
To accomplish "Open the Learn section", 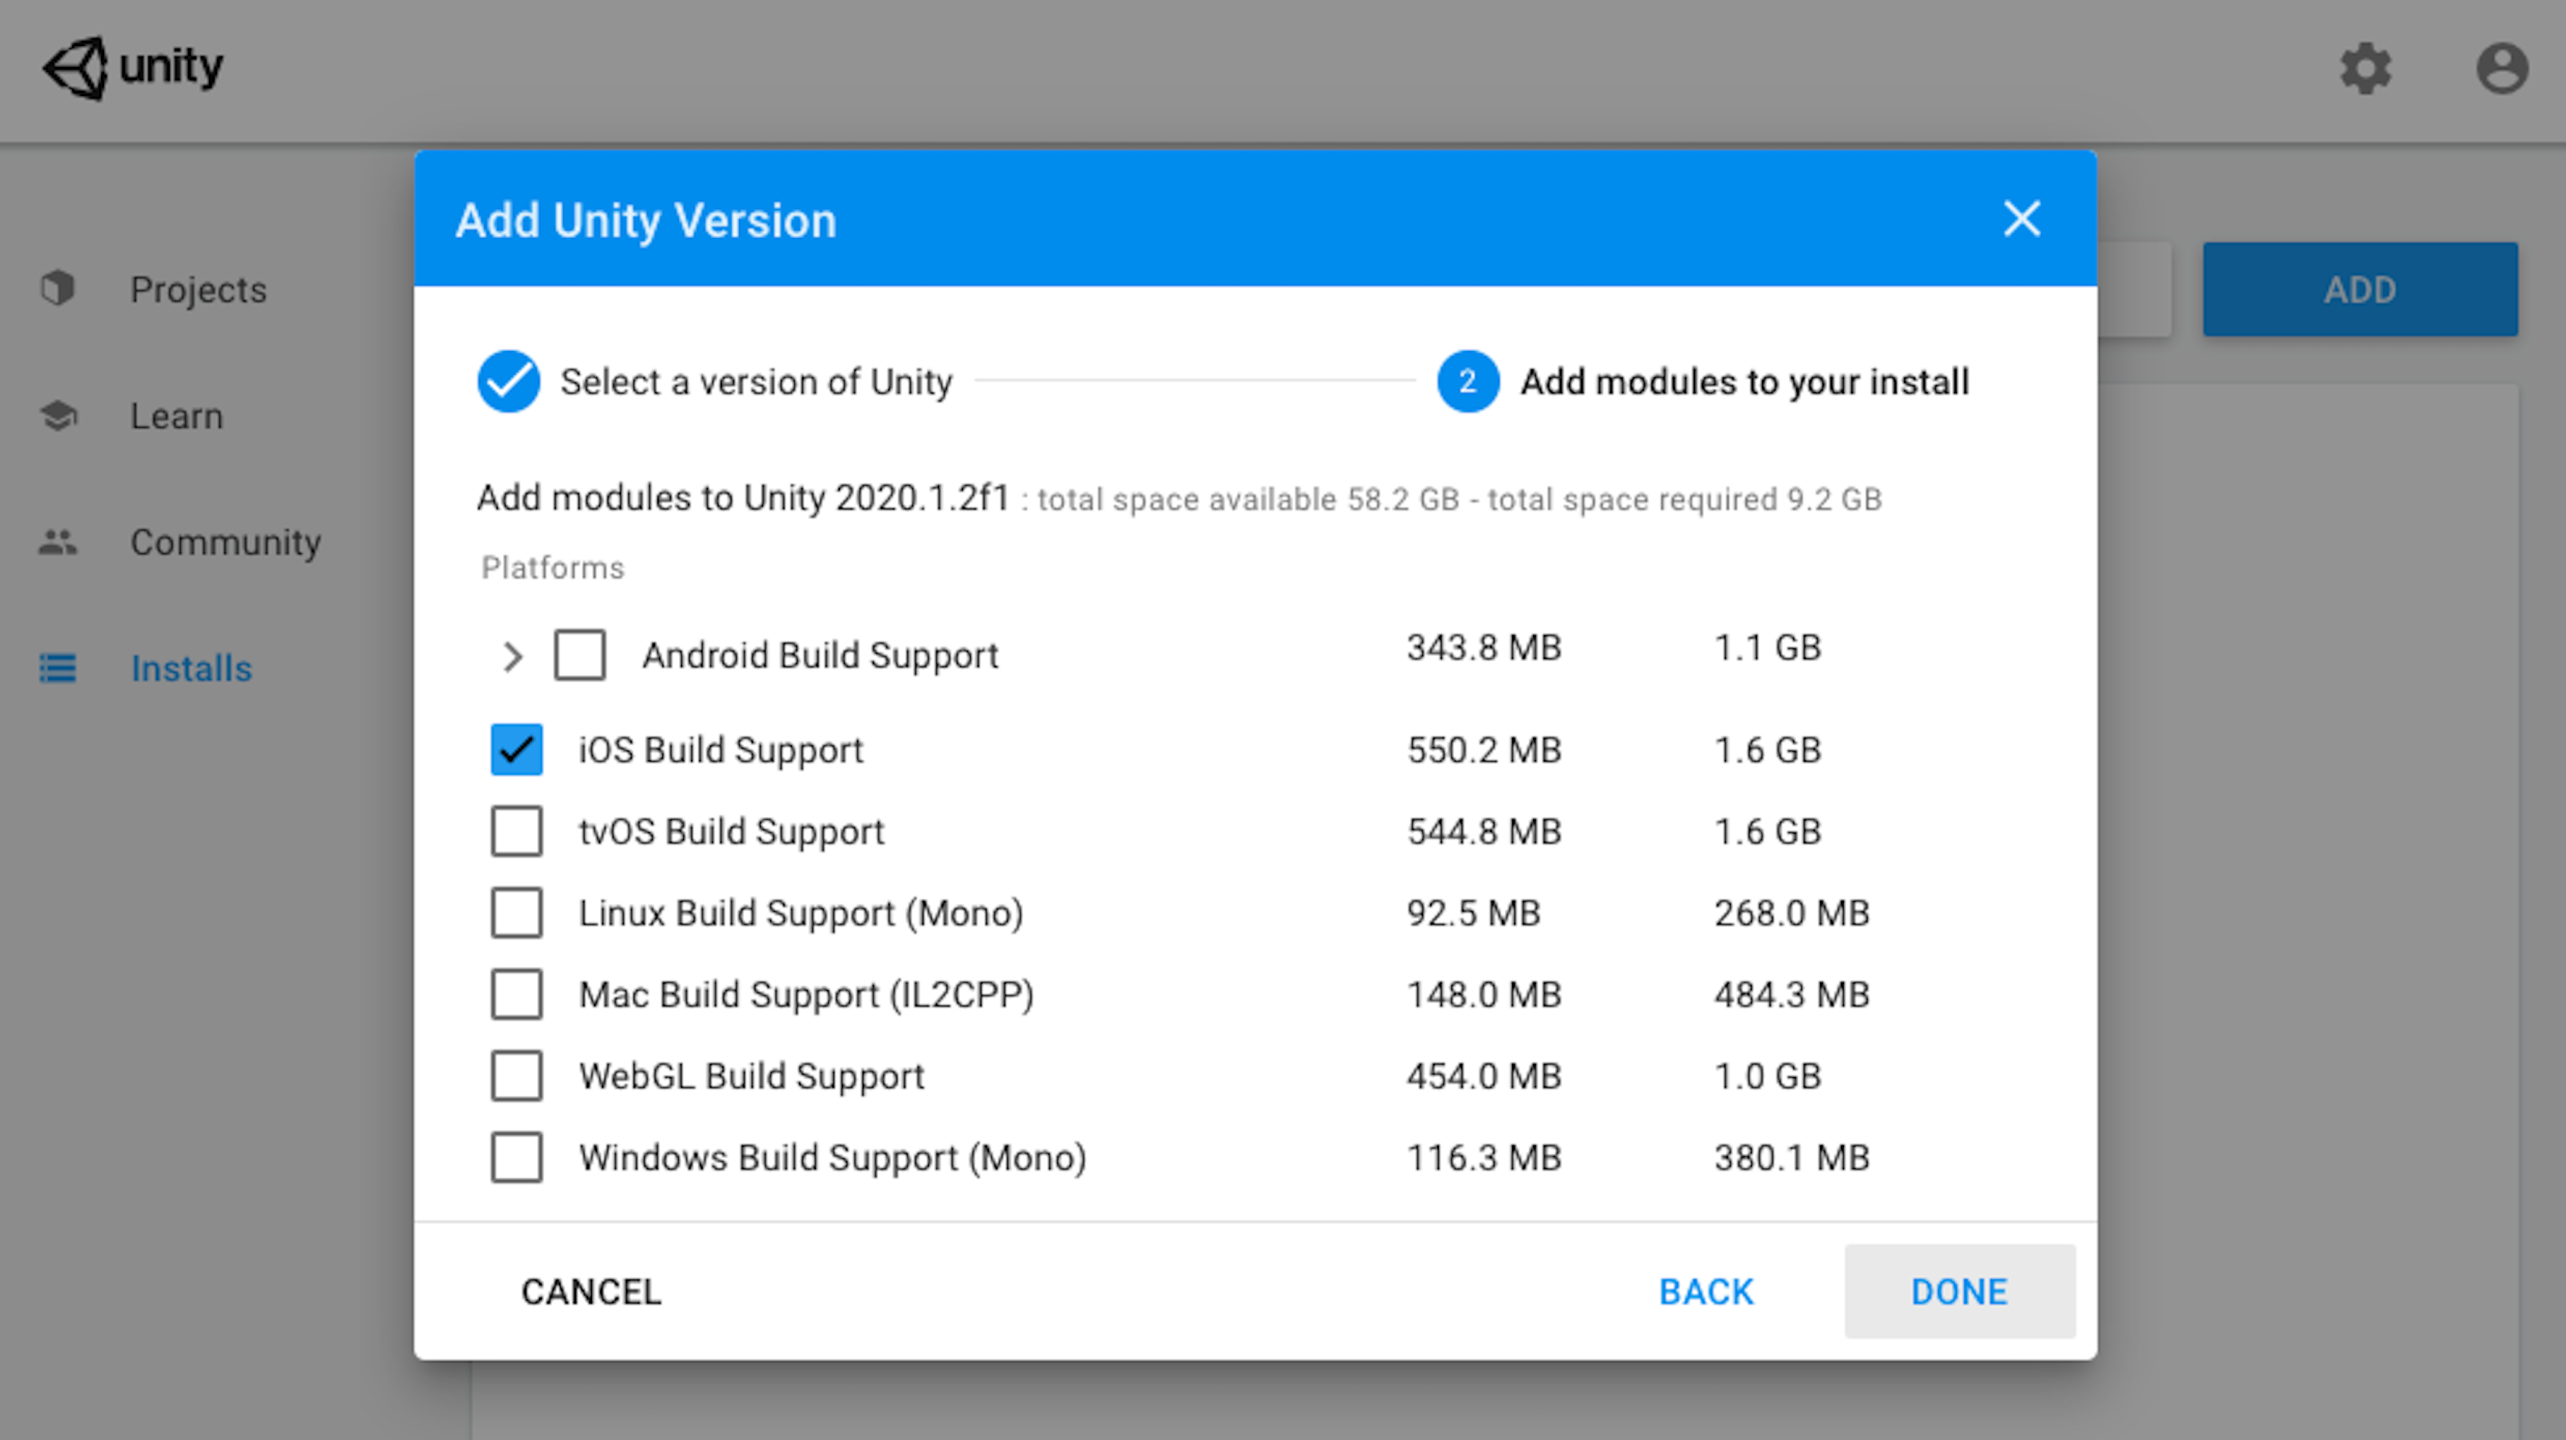I will tap(177, 415).
